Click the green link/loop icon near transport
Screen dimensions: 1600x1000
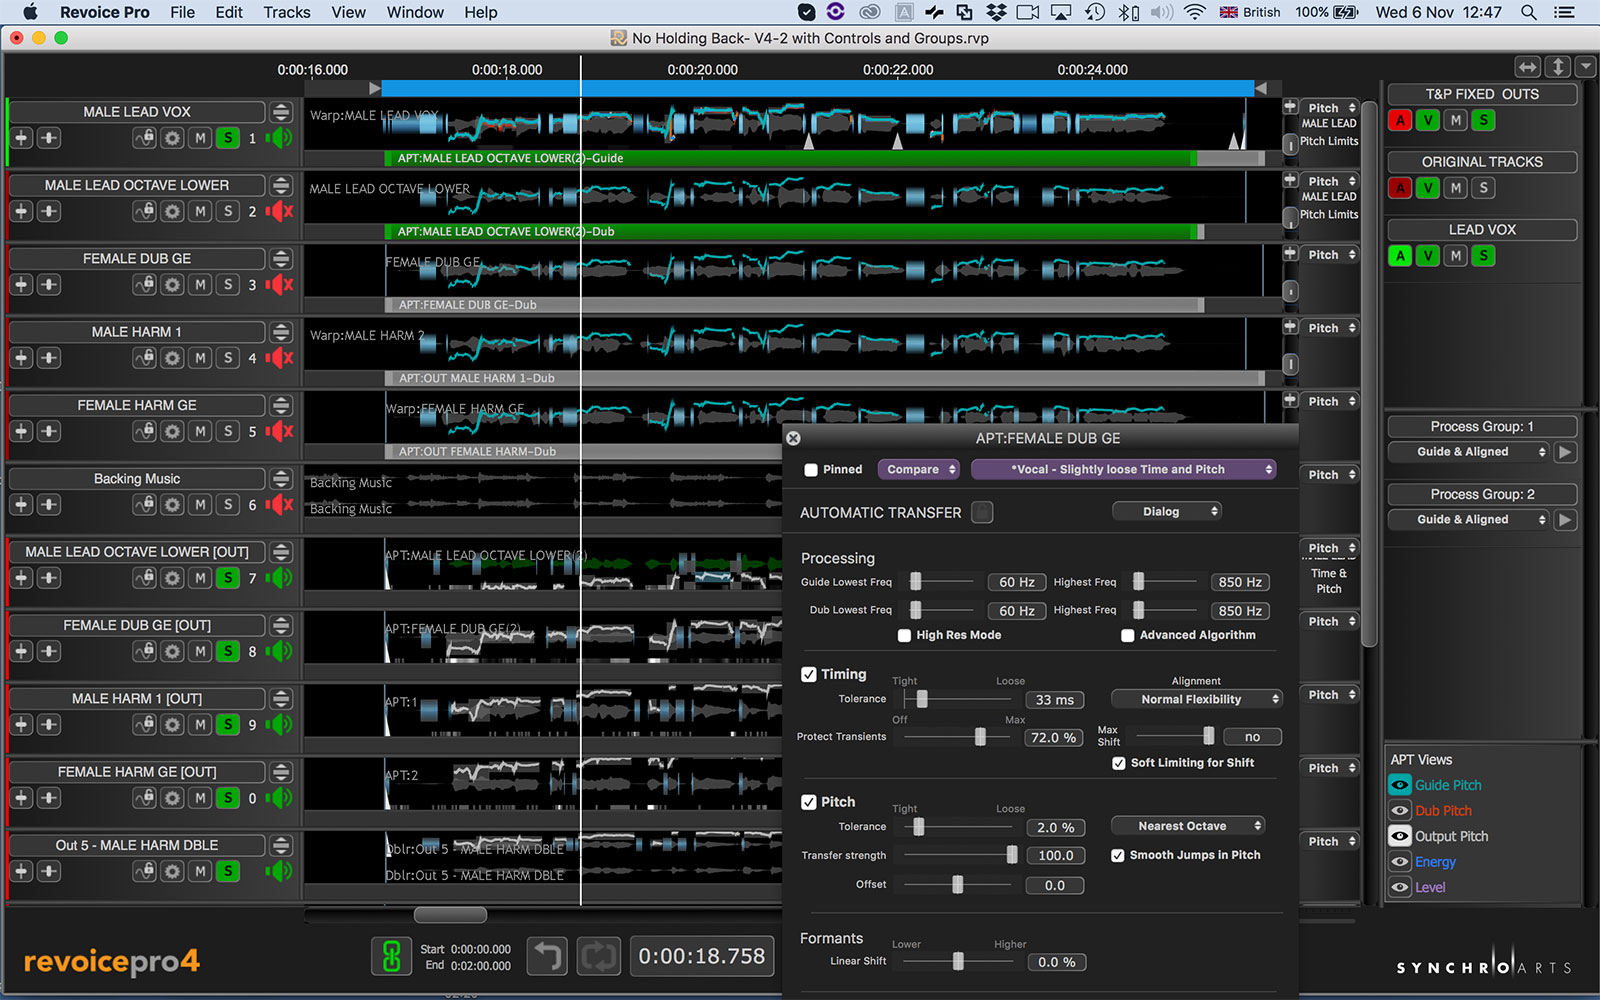[x=391, y=957]
